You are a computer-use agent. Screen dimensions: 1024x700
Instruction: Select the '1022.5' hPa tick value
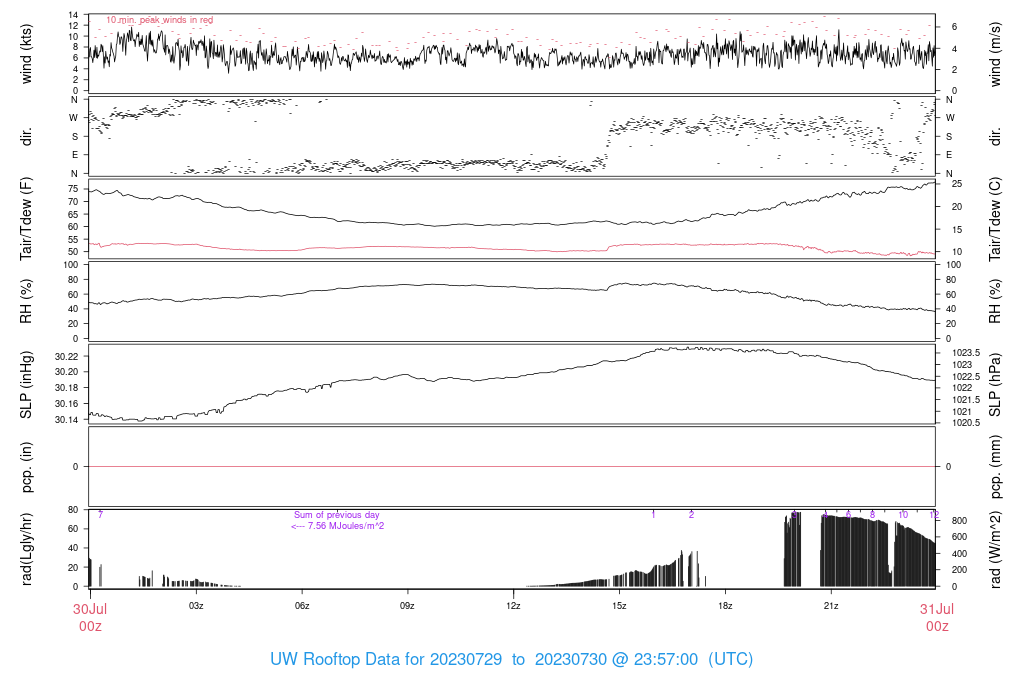click(x=966, y=377)
